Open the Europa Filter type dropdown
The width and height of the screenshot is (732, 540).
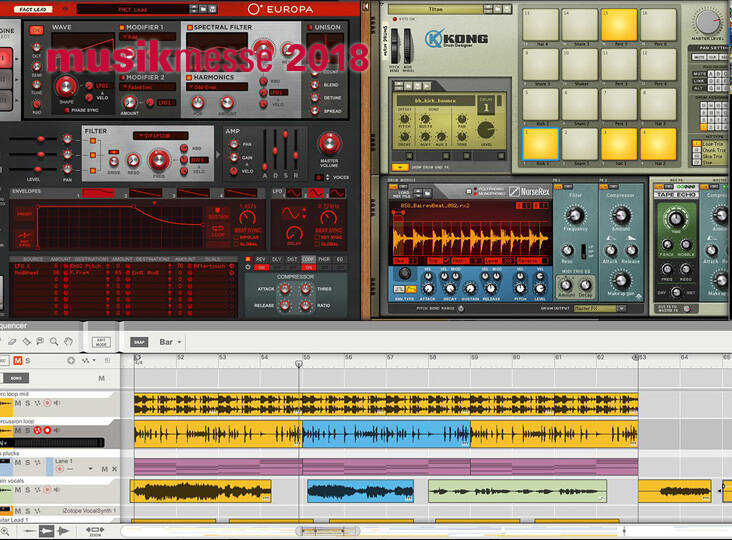161,135
